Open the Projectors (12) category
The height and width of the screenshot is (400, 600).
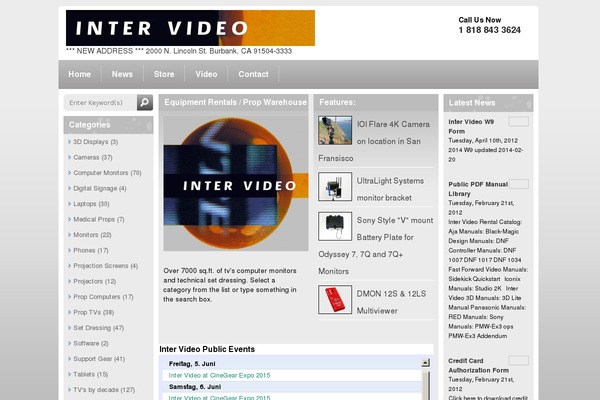[x=95, y=281]
